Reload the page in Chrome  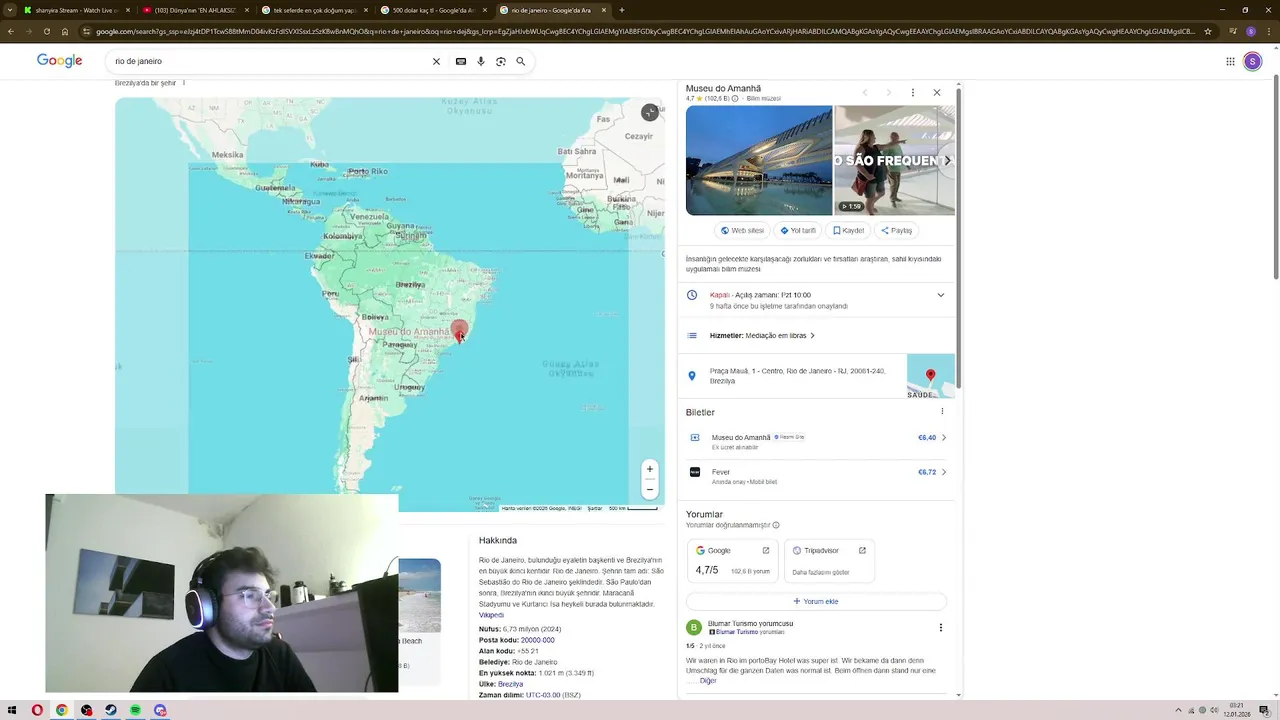pos(46,31)
